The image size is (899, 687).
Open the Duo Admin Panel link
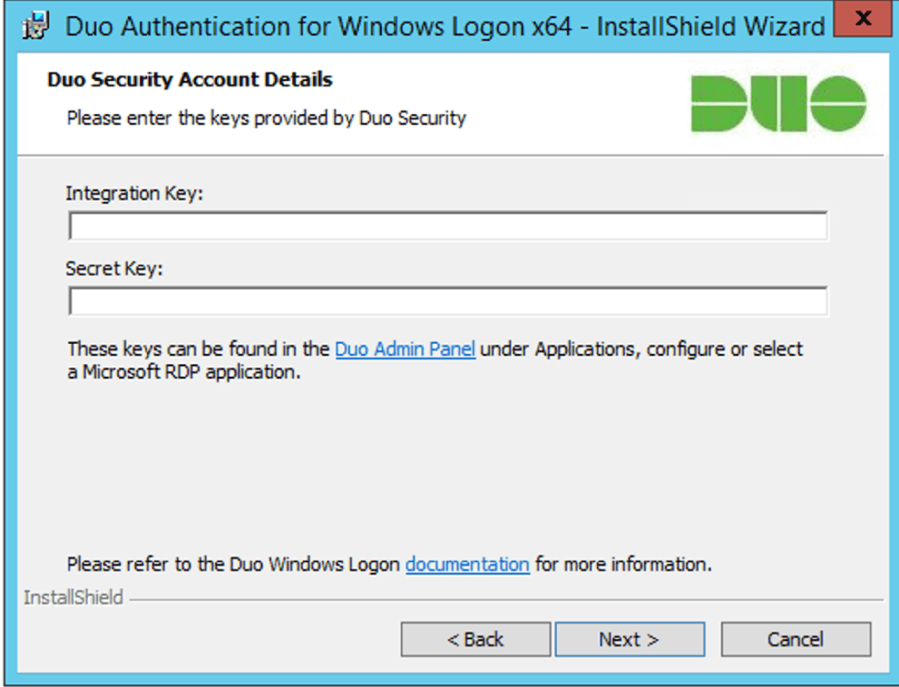click(x=405, y=350)
